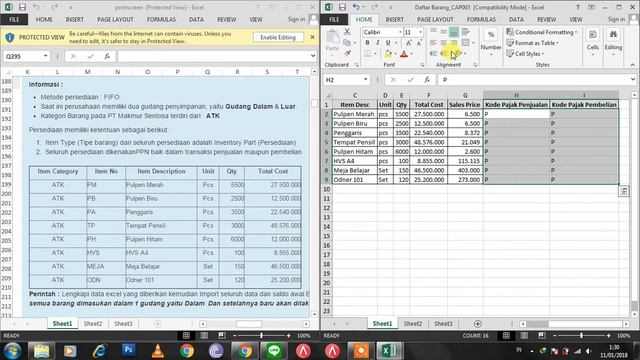
Task: Open VLC media player from taskbar
Action: click(x=158, y=351)
